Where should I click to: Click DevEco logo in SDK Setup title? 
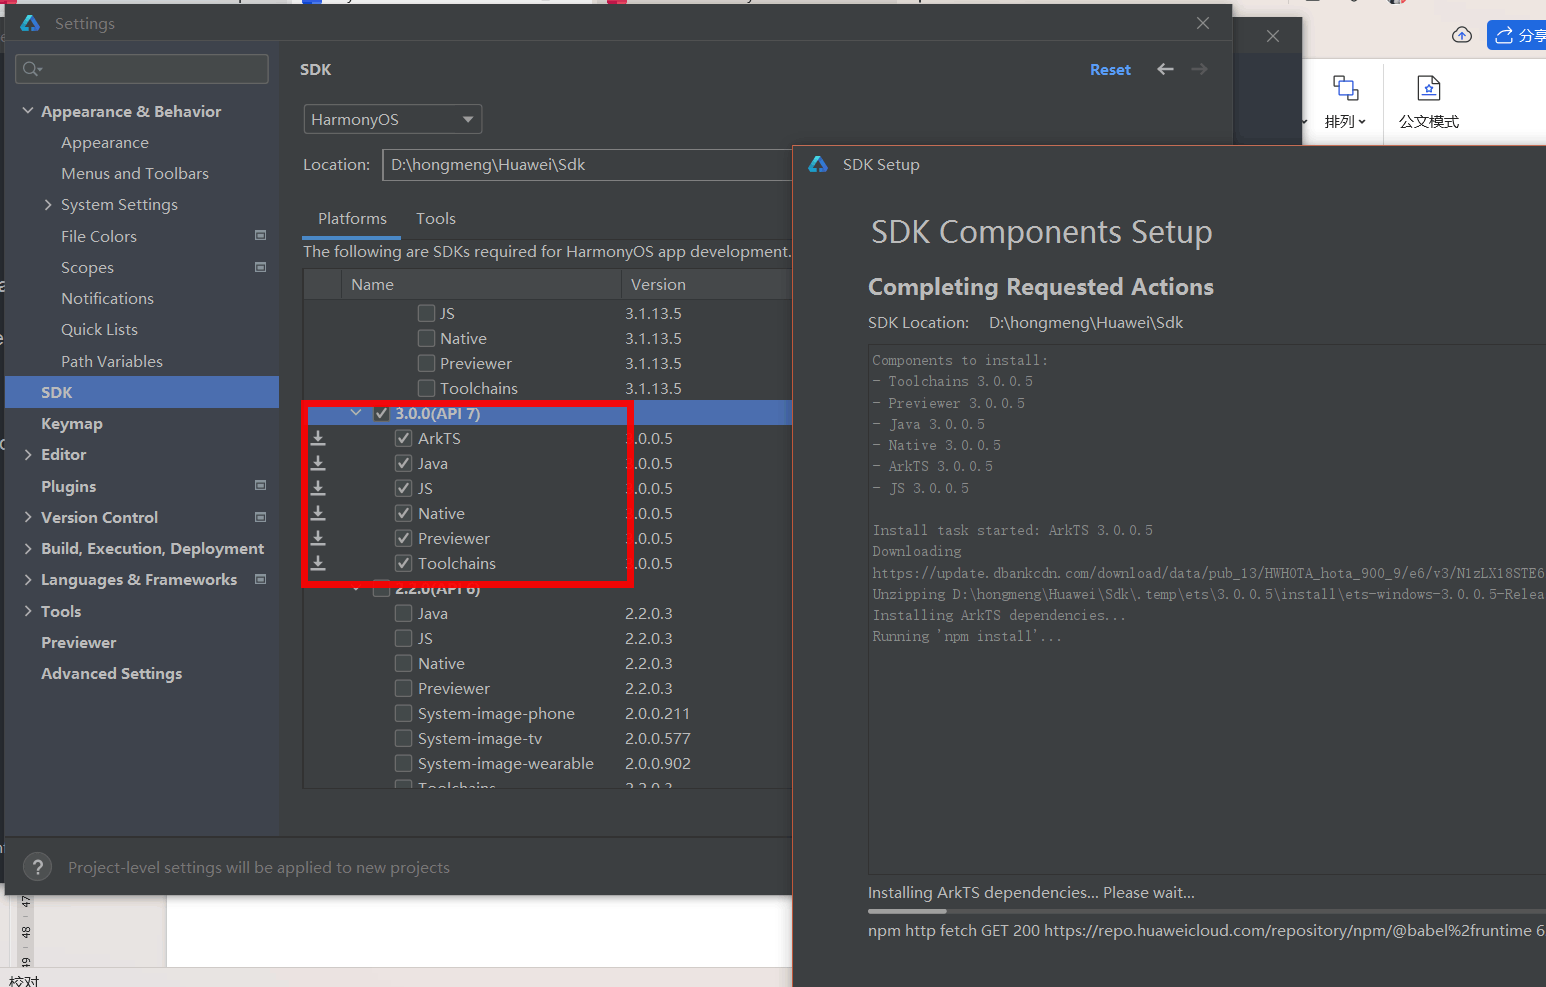(818, 164)
